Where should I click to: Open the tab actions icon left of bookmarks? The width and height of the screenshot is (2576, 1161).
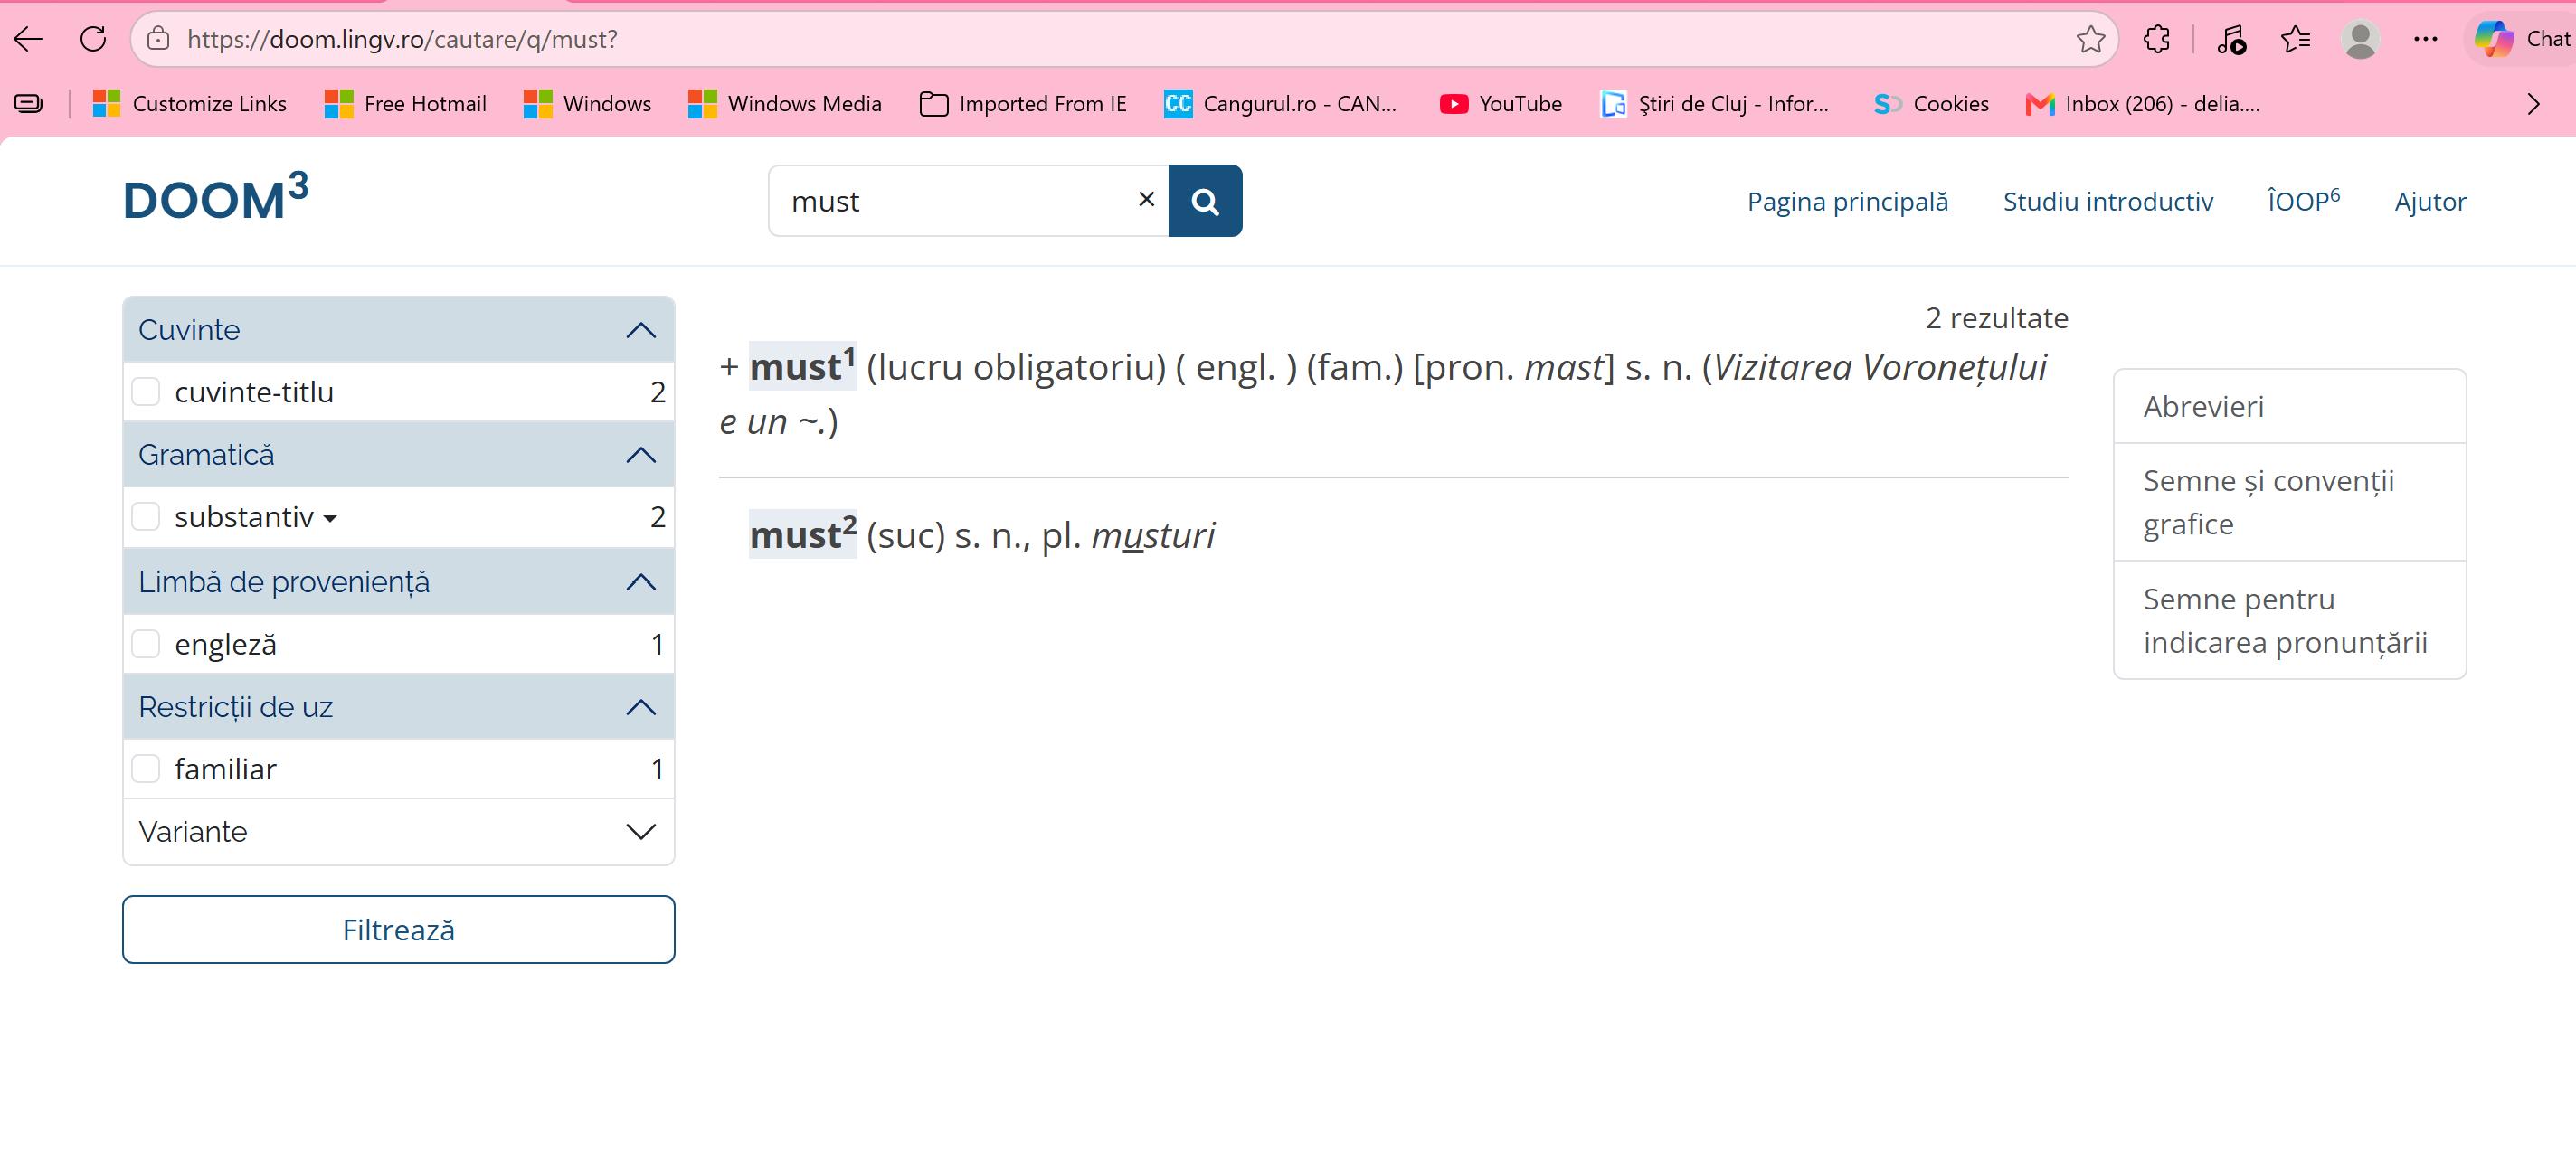29,103
